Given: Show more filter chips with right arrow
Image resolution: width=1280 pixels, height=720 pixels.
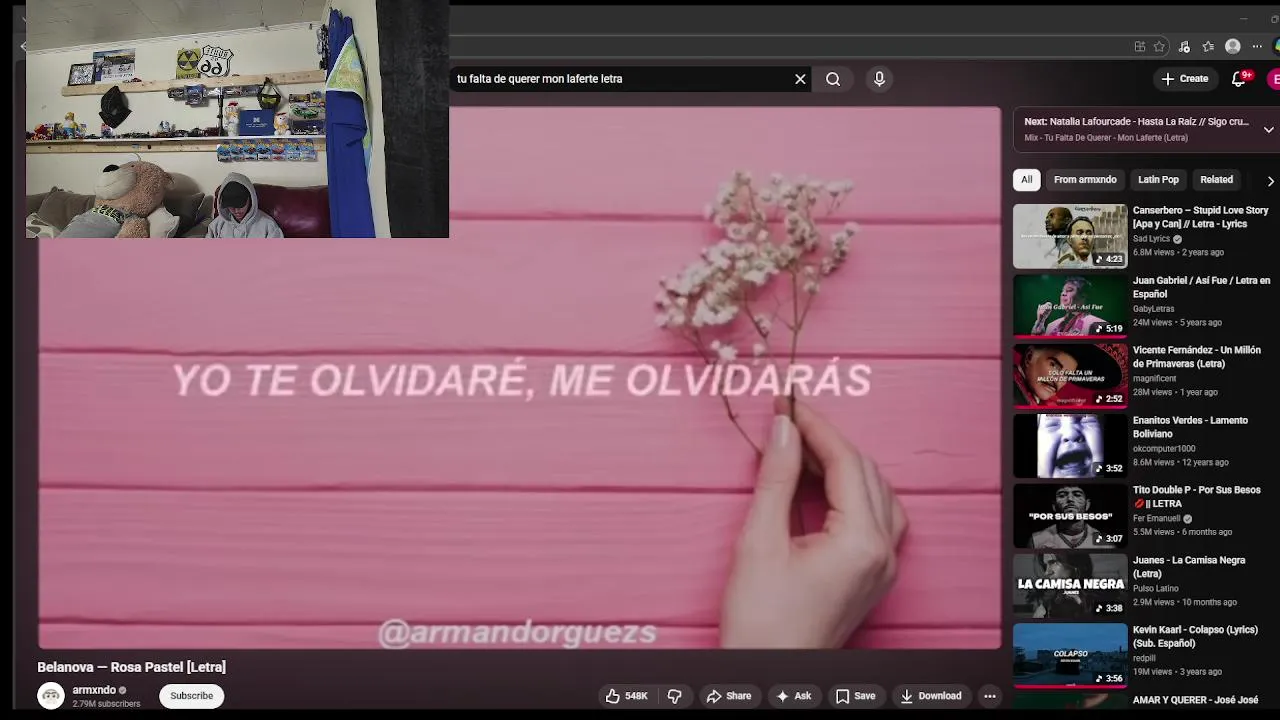Looking at the screenshot, I should (1270, 181).
